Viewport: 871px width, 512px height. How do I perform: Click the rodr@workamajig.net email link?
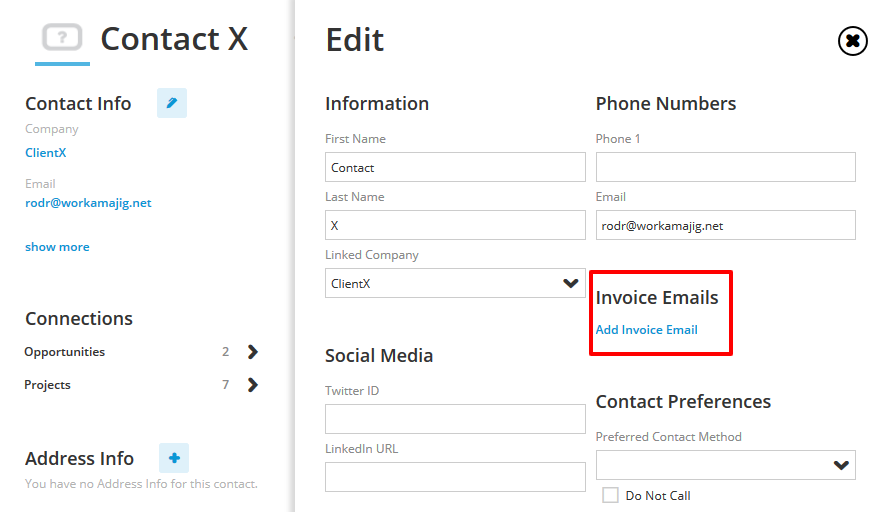click(x=88, y=203)
